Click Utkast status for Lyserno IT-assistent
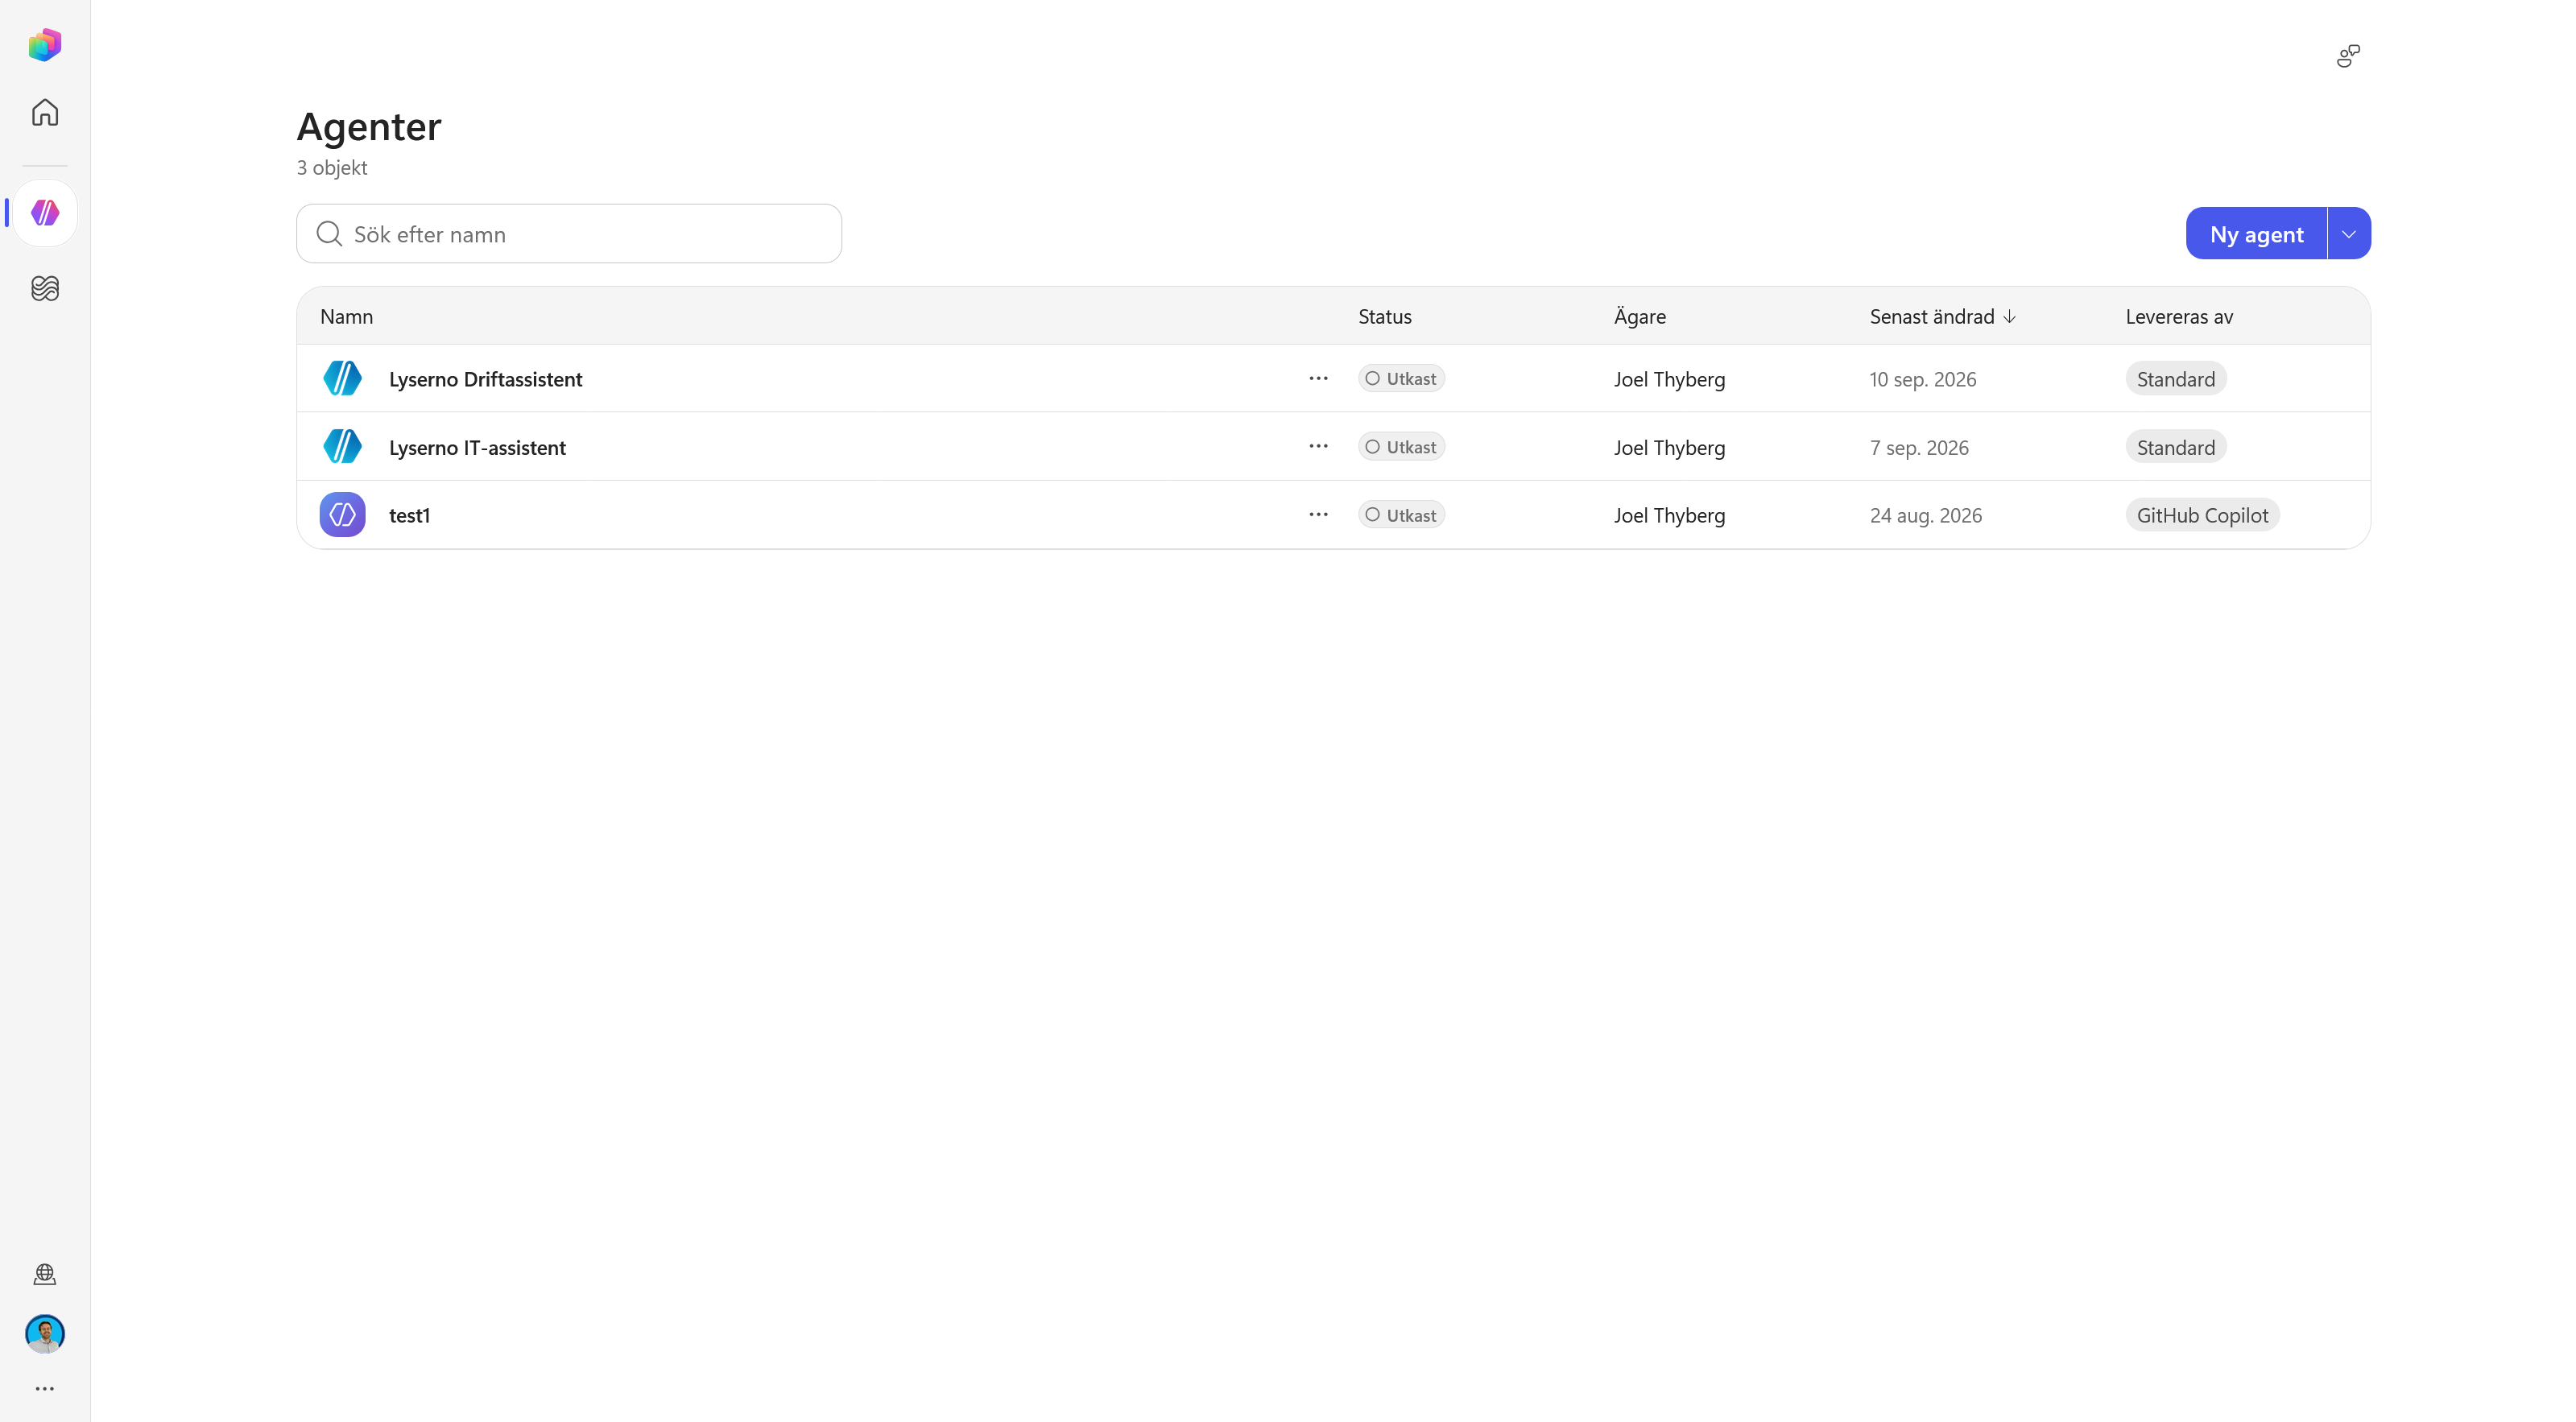2576x1422 pixels. [x=1401, y=446]
